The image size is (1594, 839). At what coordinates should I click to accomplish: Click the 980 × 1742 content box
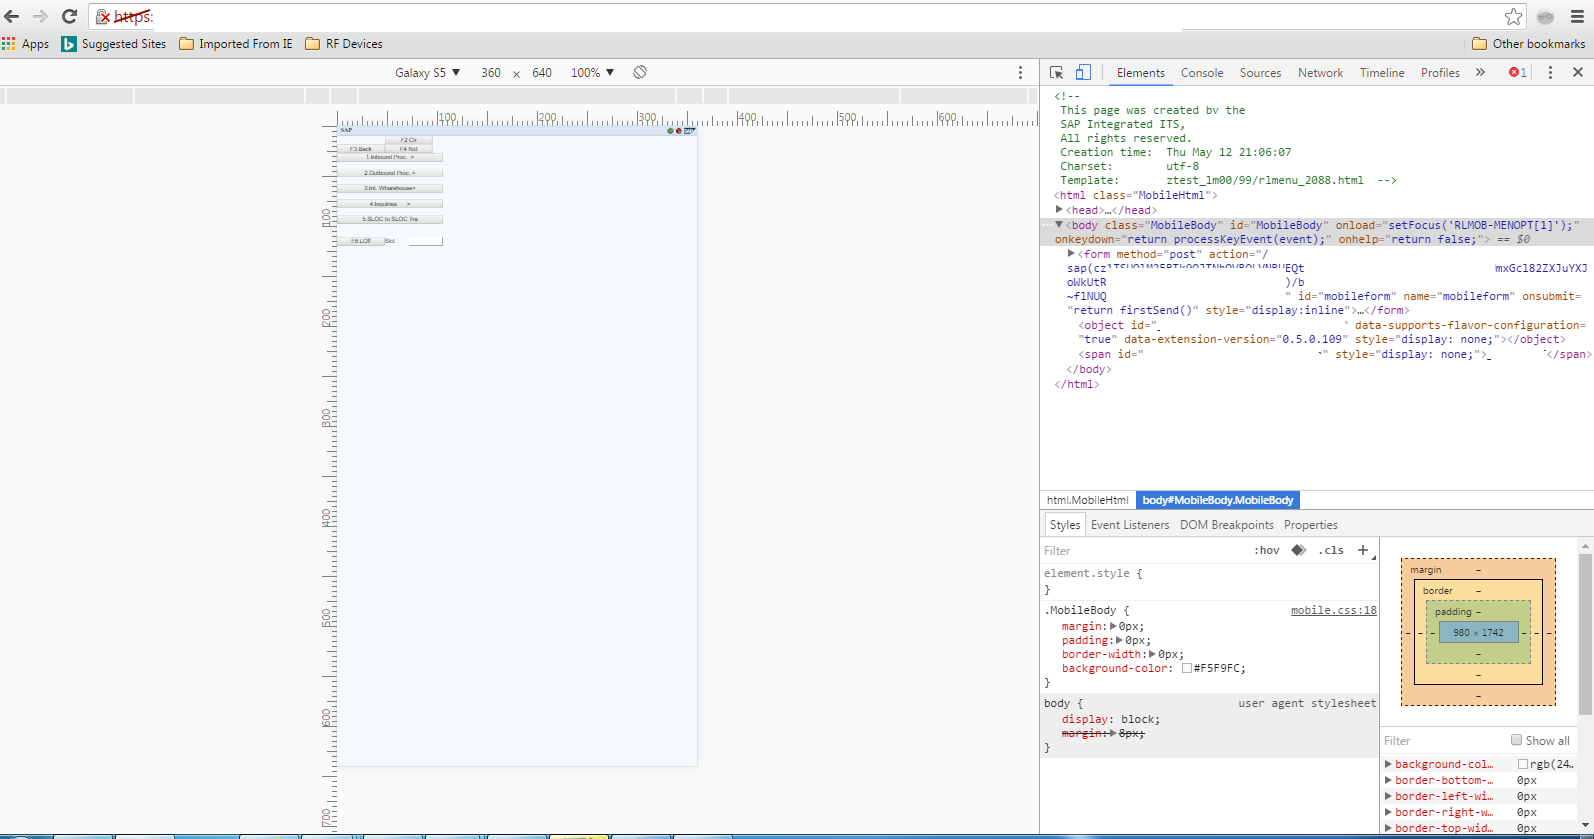(x=1479, y=632)
